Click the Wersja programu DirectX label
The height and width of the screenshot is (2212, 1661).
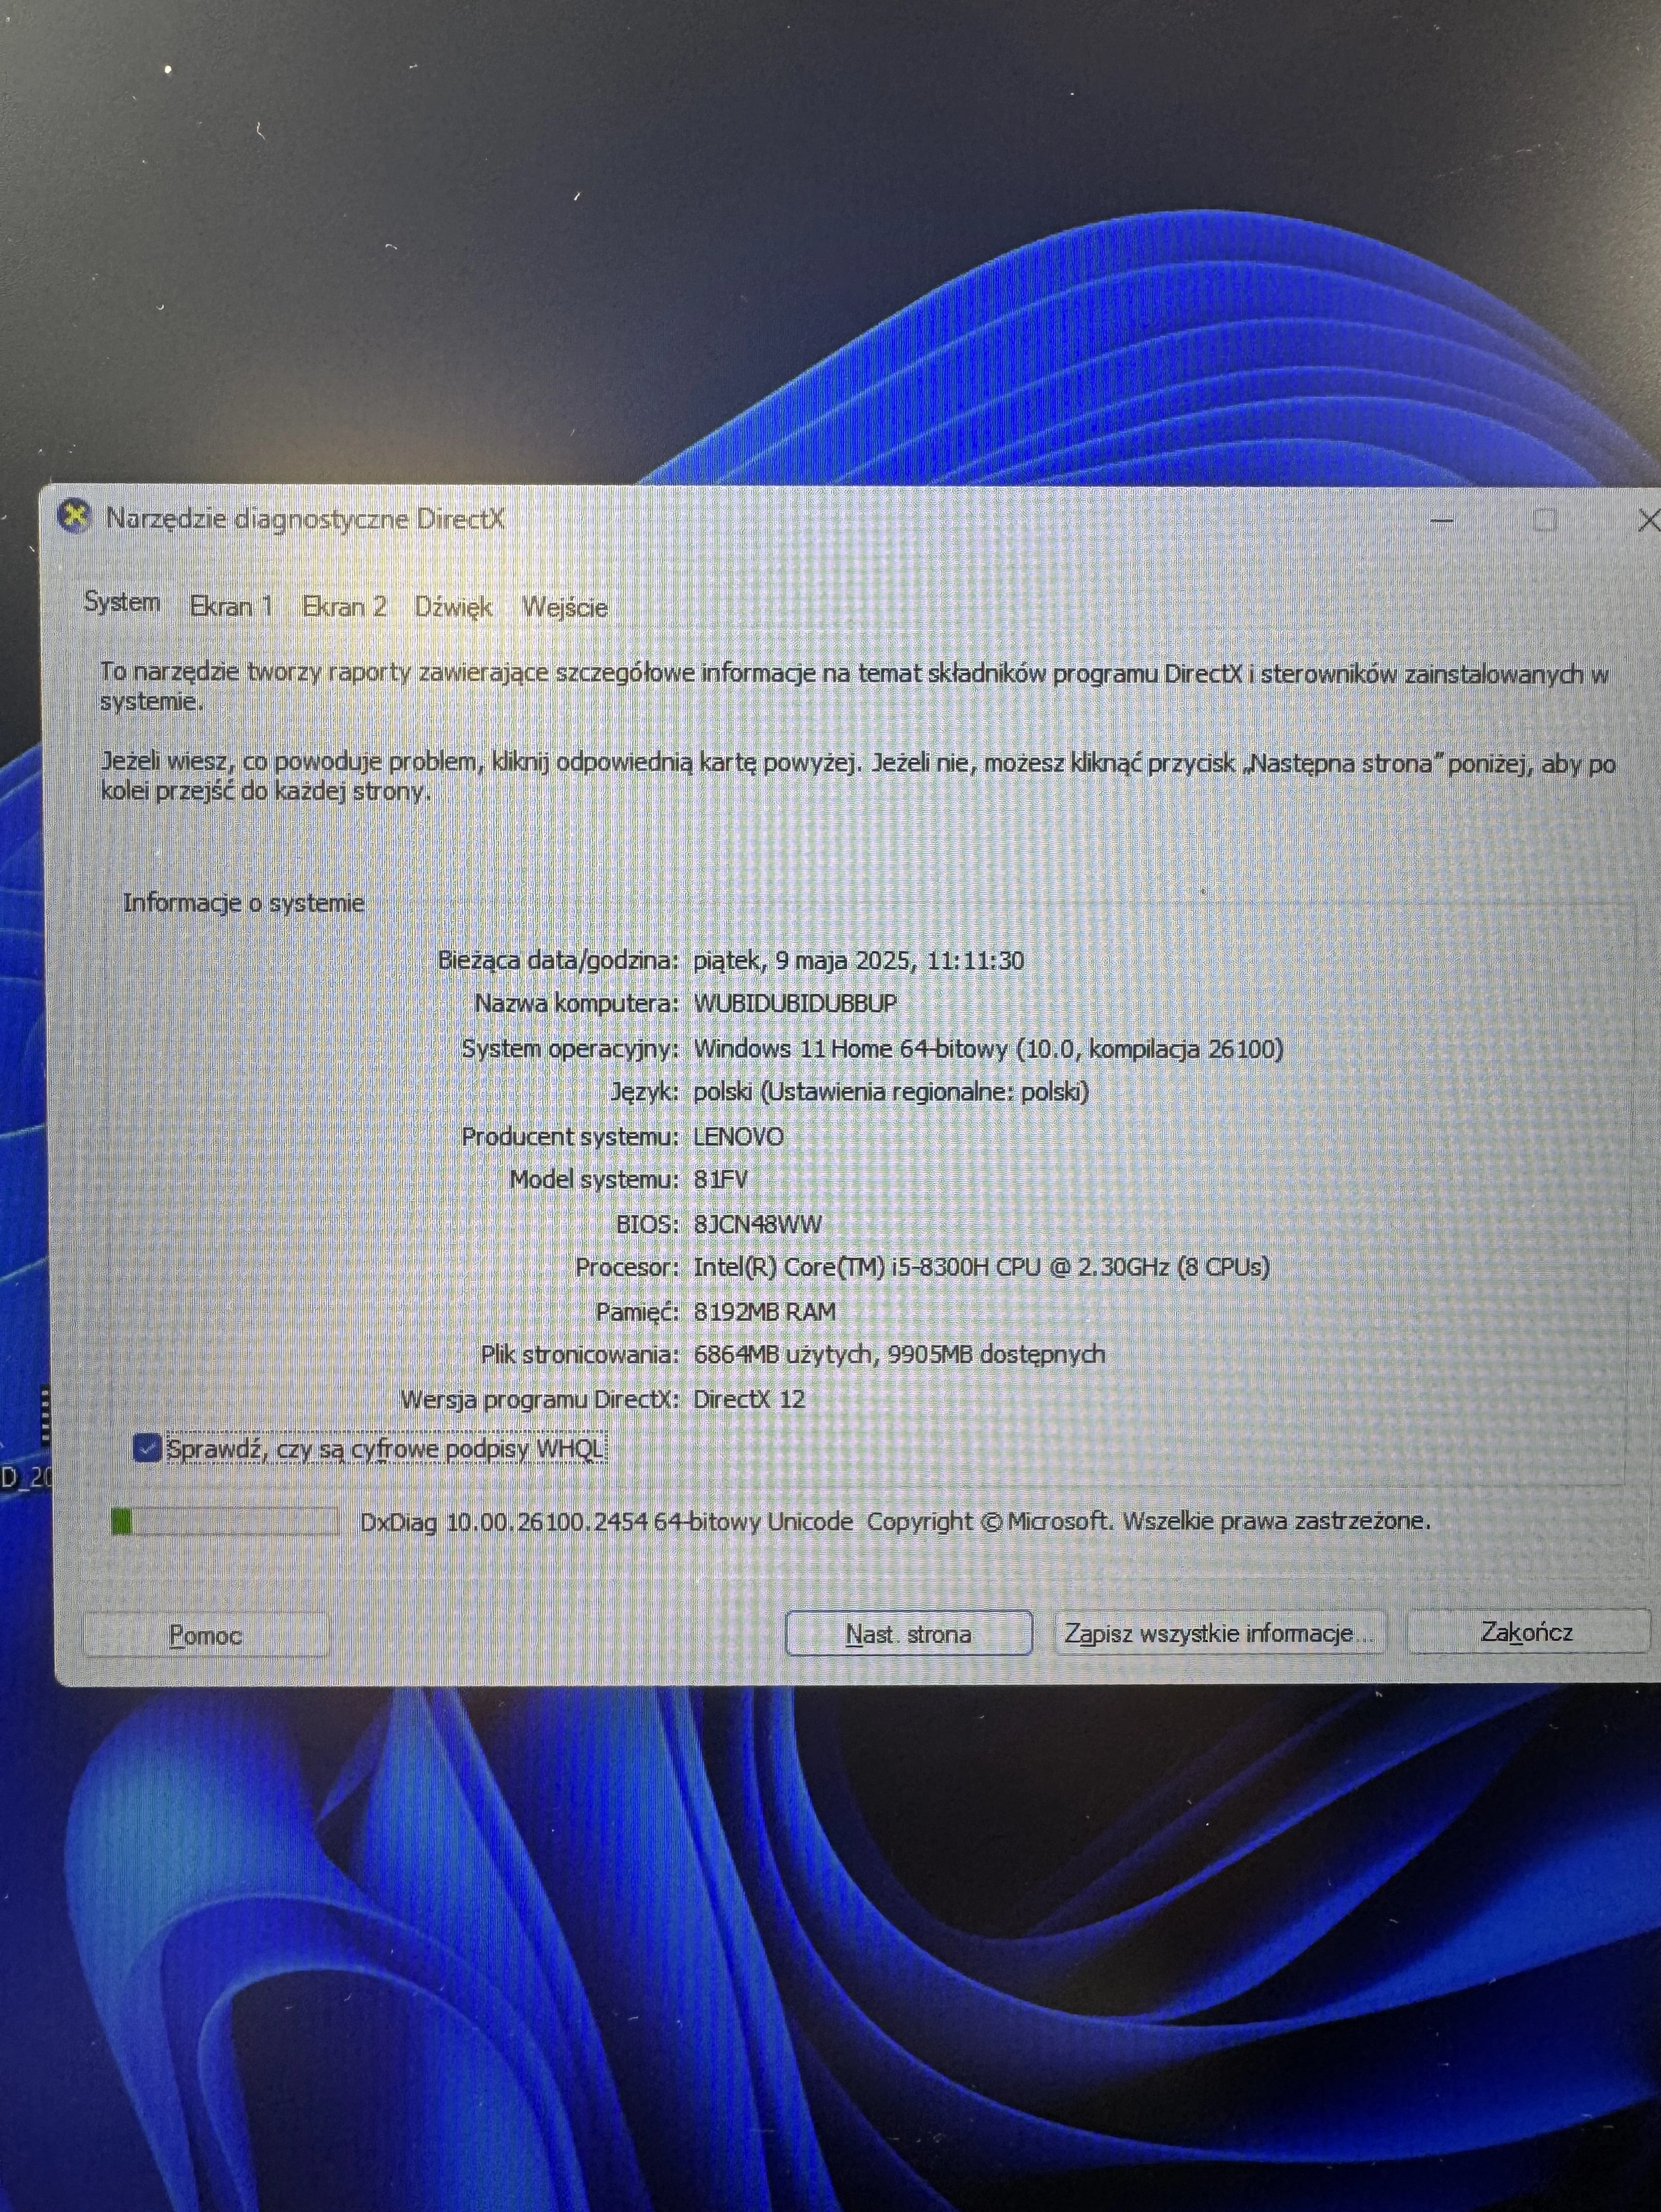pyautogui.click(x=540, y=1398)
